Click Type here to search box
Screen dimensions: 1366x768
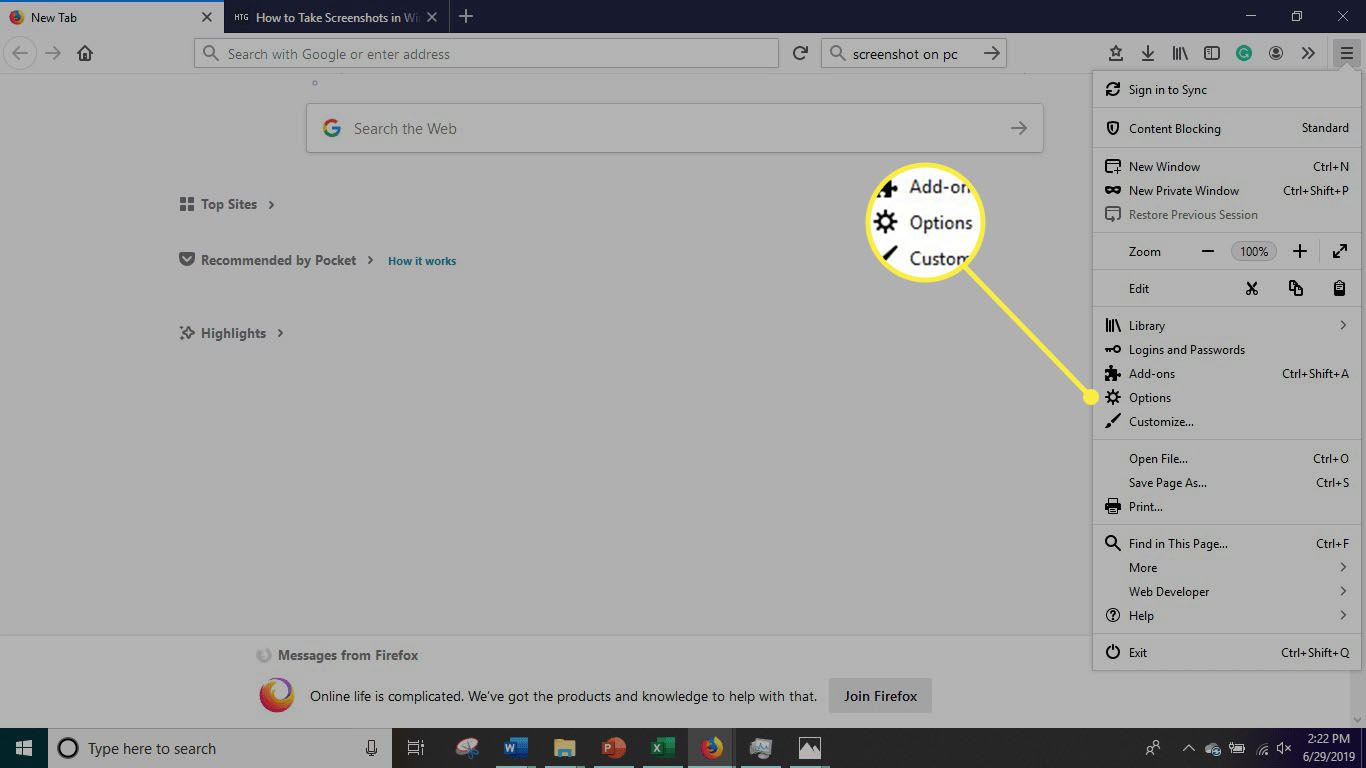coord(218,748)
